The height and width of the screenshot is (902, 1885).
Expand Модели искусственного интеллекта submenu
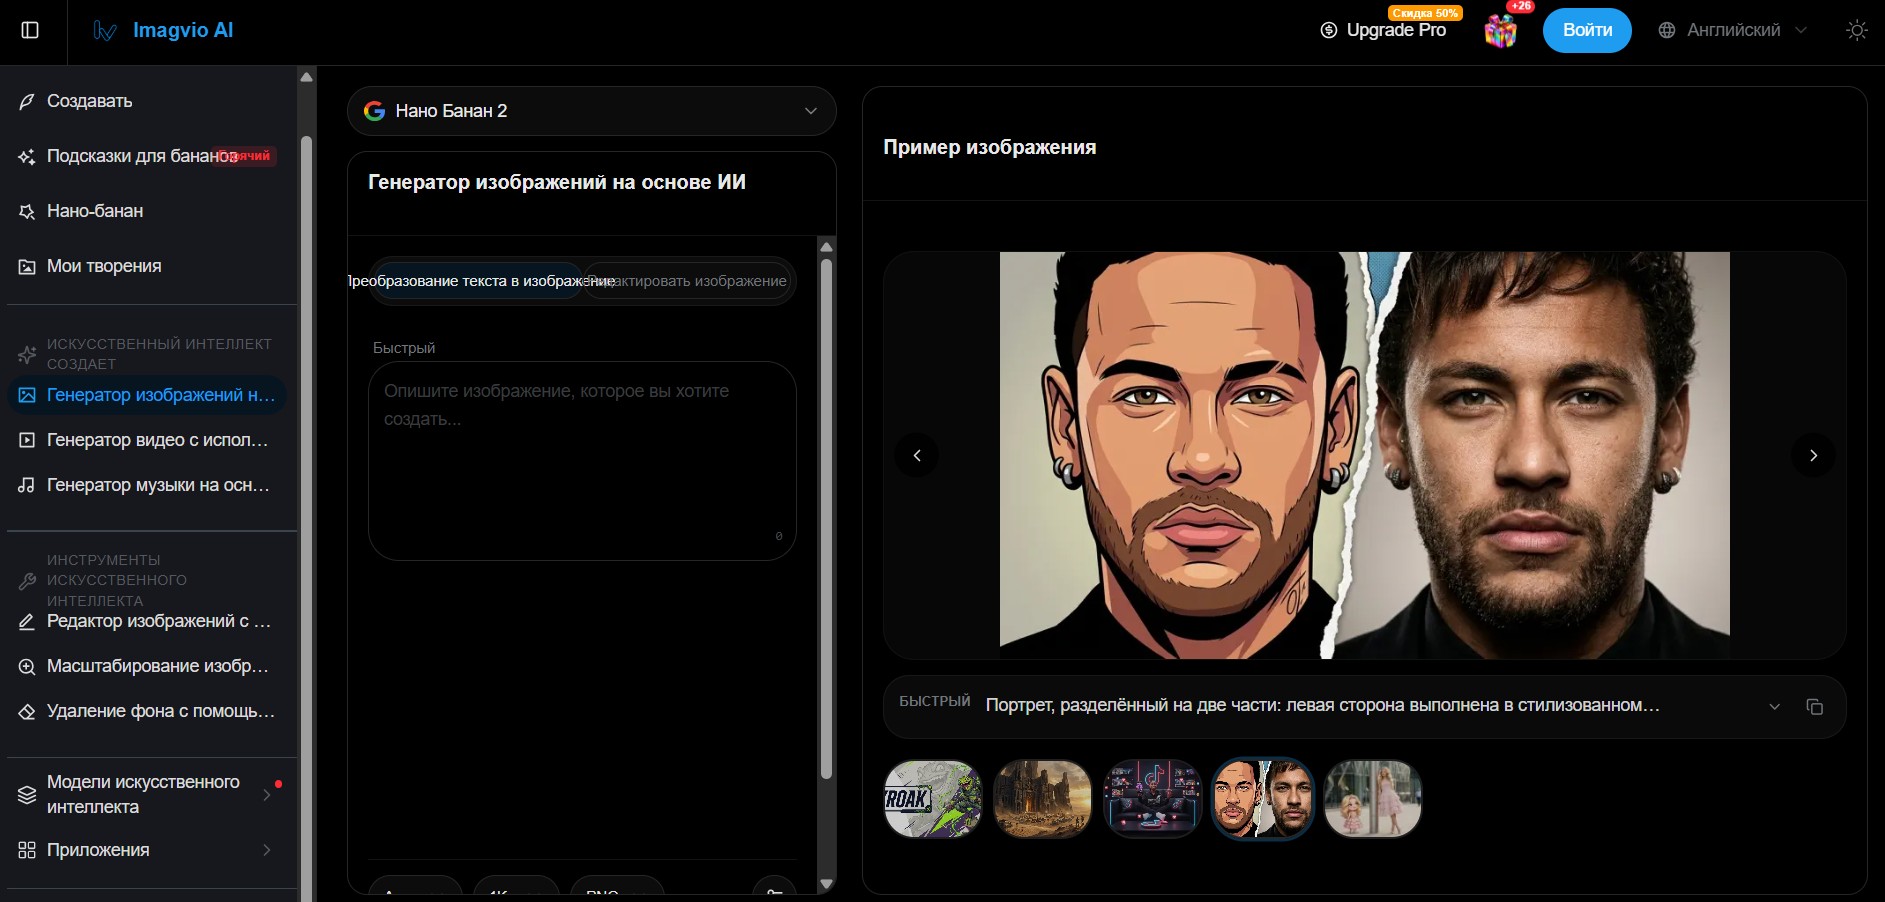coord(148,794)
